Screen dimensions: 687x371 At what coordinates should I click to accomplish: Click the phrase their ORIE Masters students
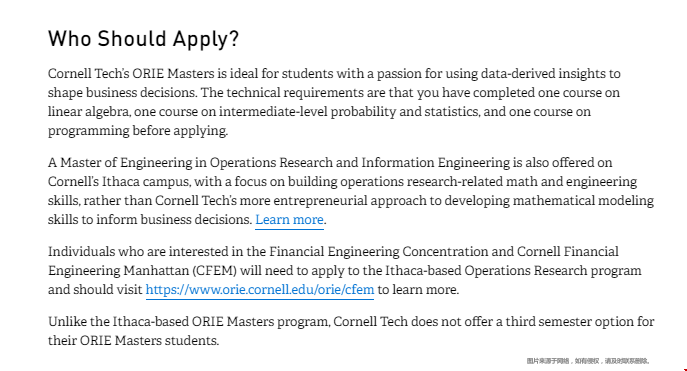[x=133, y=340]
